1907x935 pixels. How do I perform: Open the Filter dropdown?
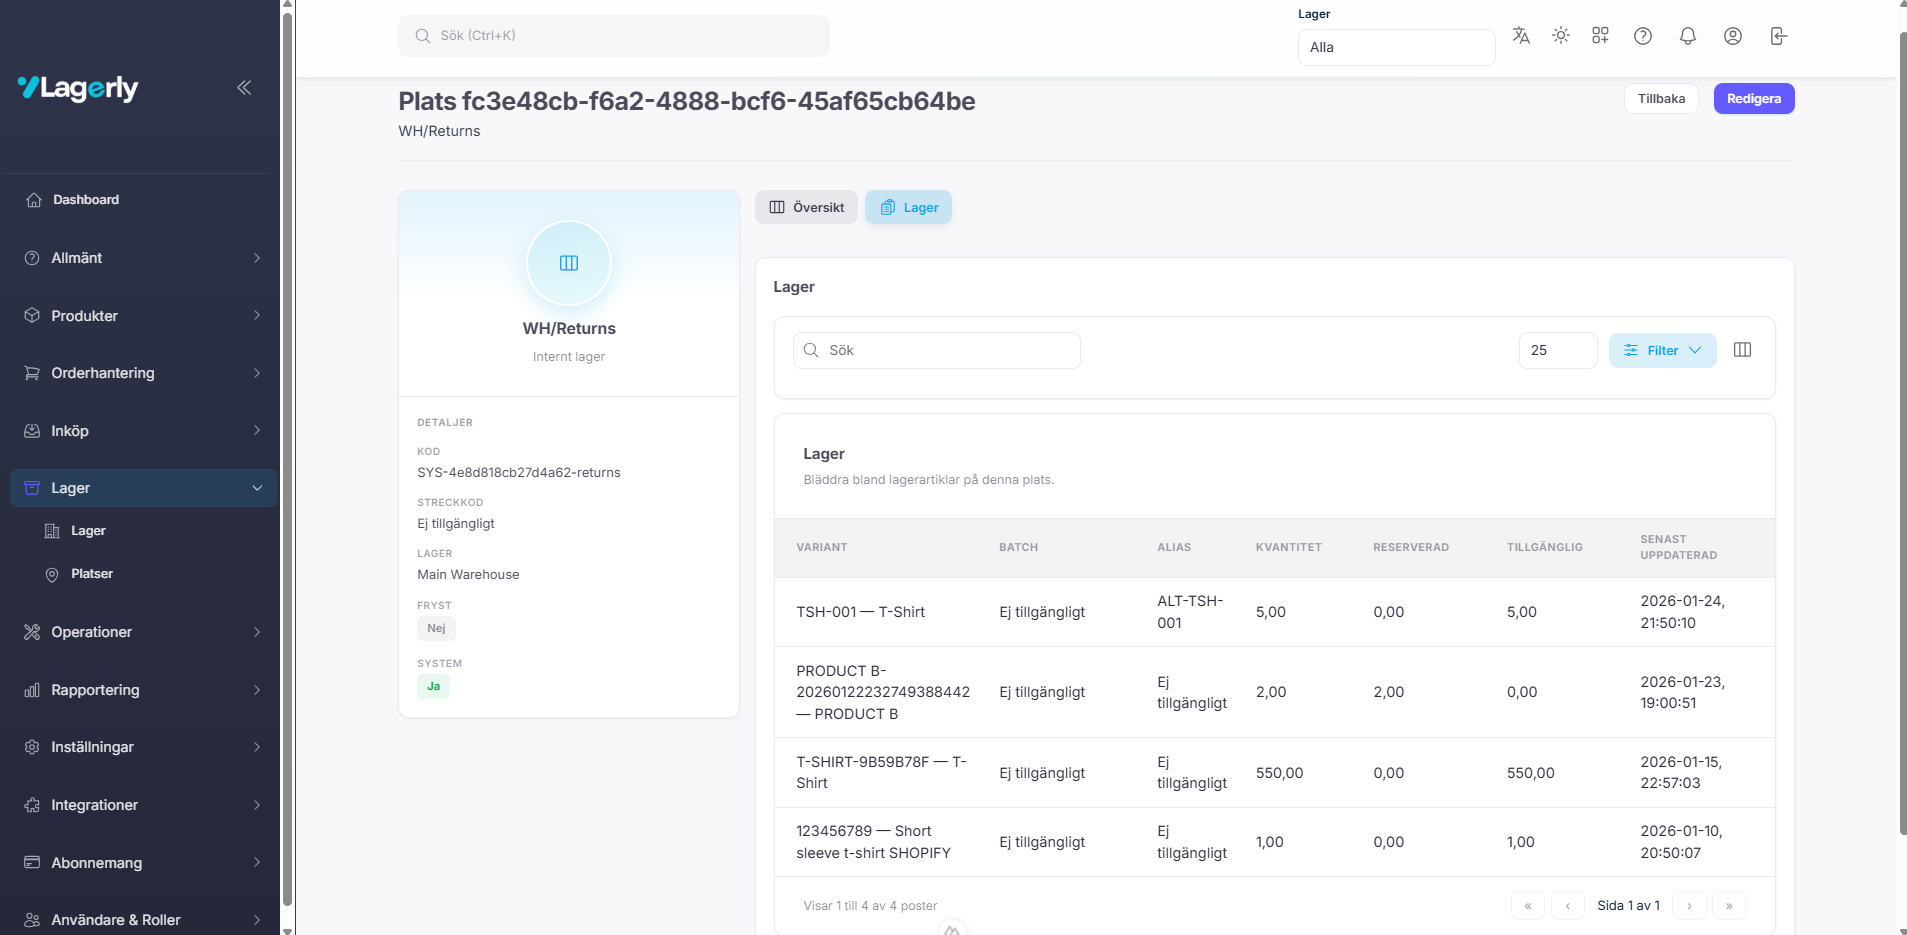[x=1662, y=351]
